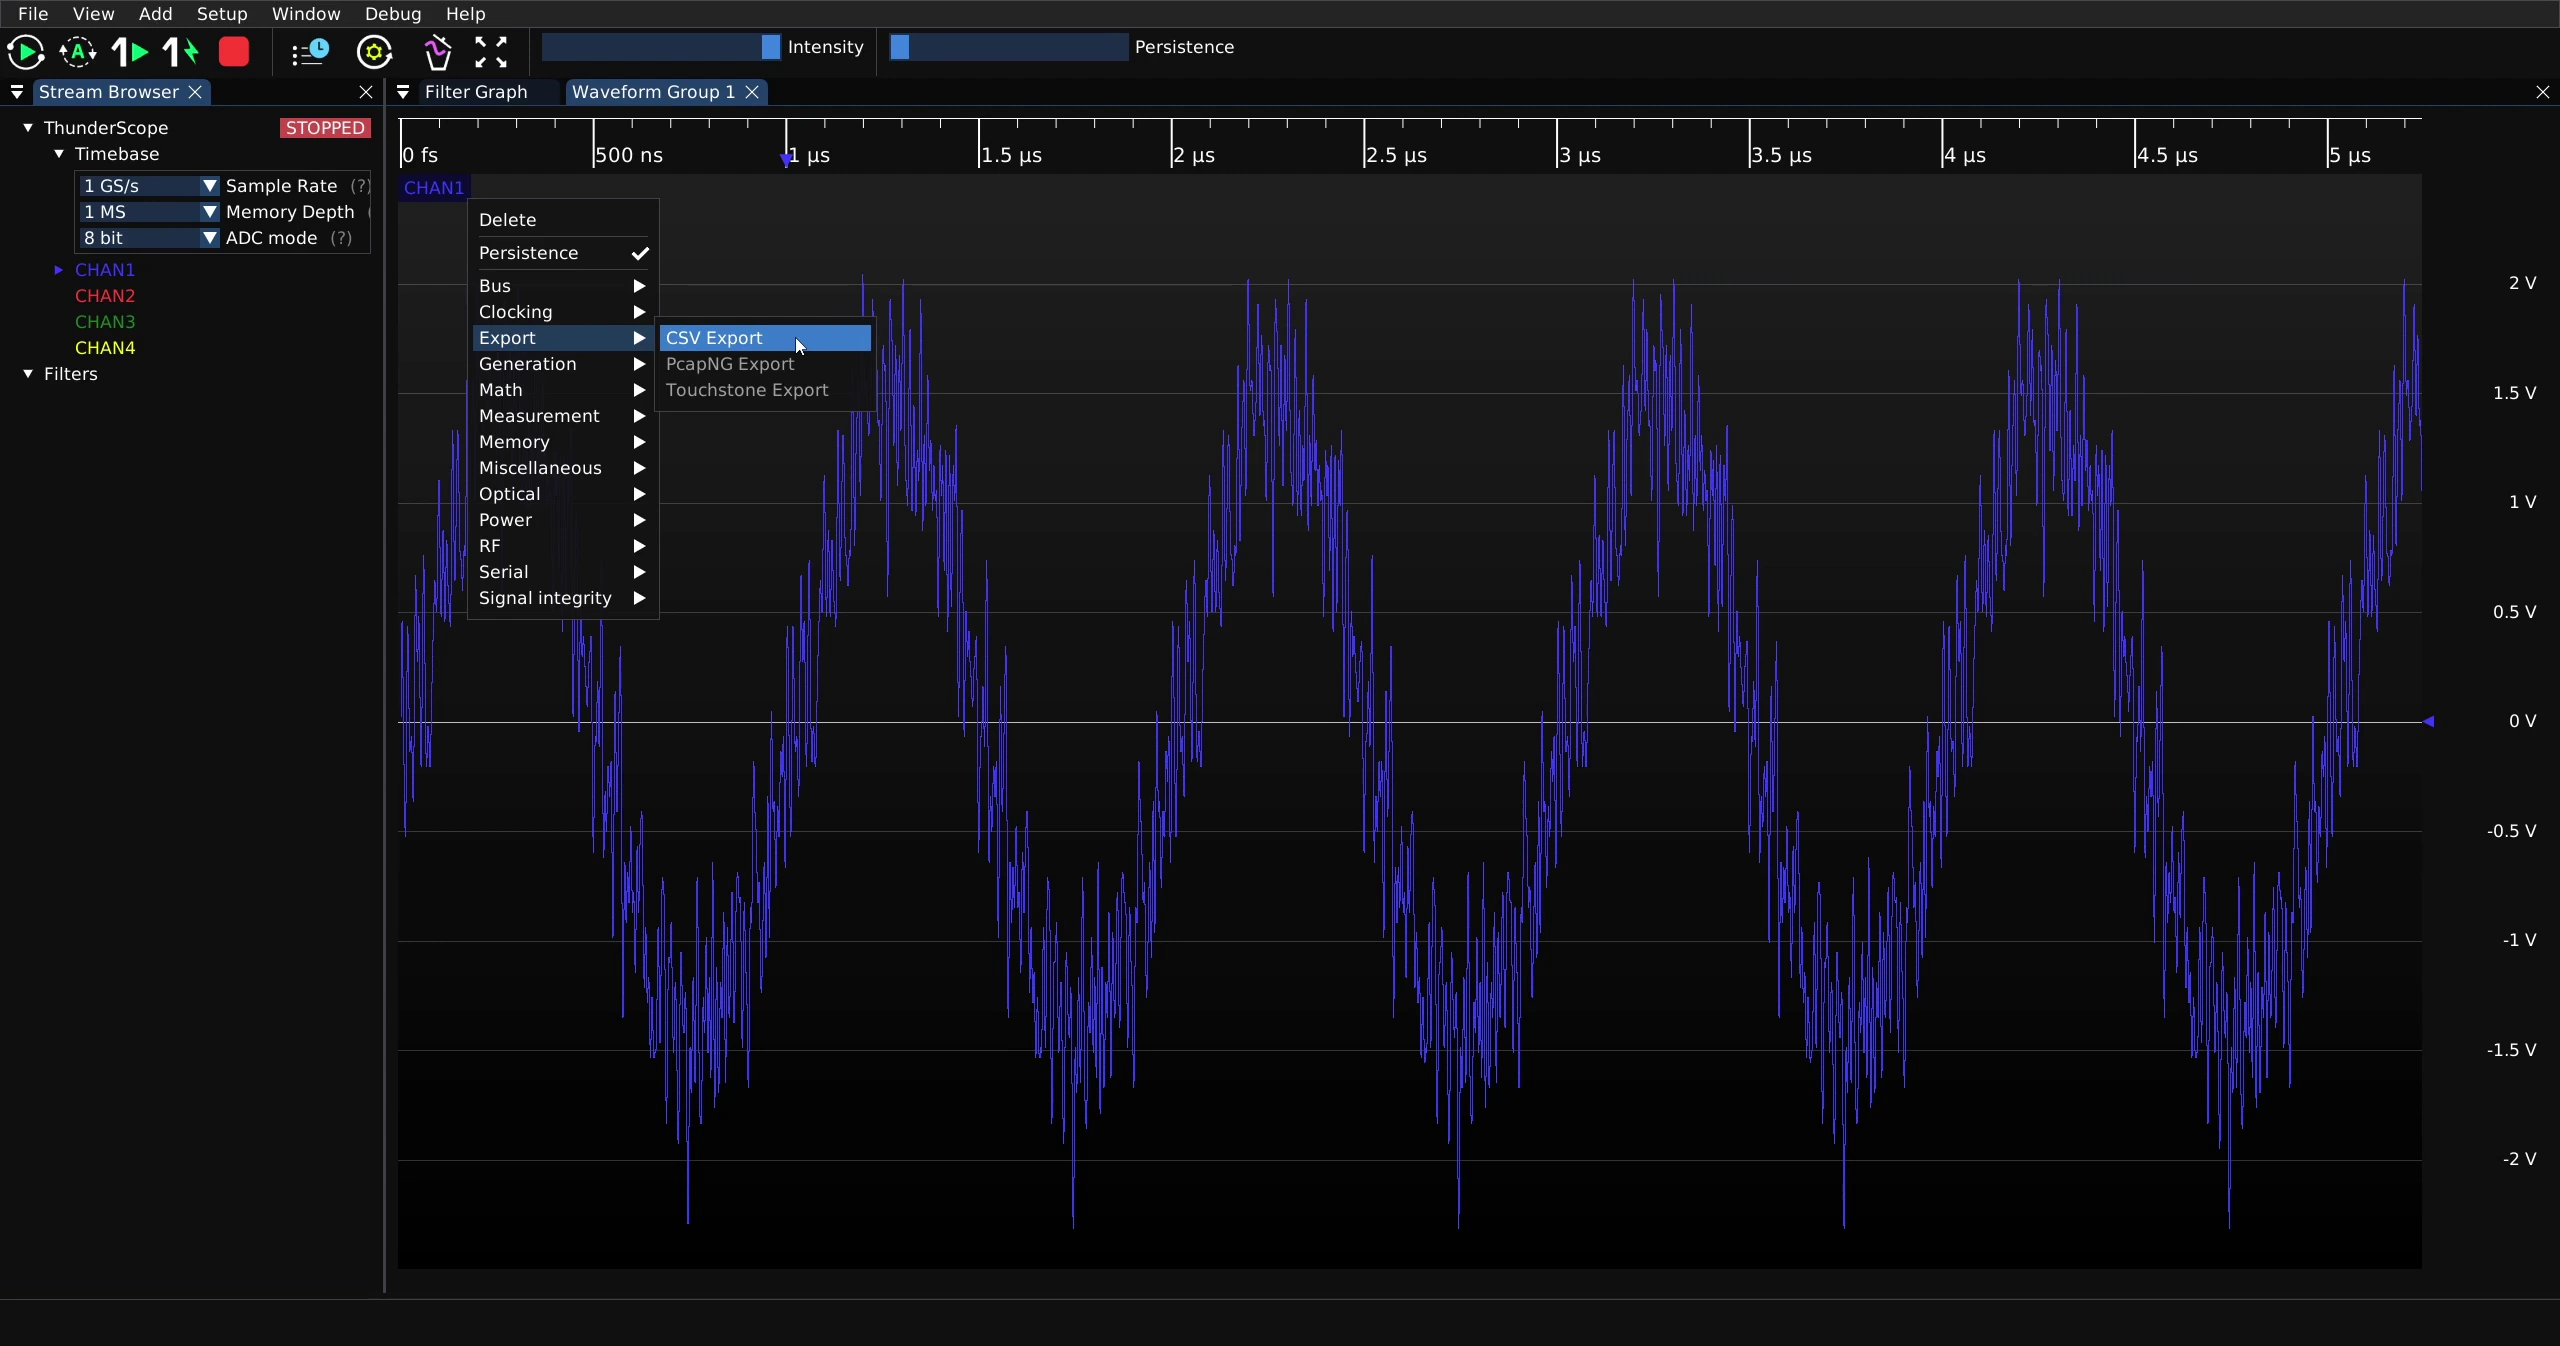The image size is (2560, 1346).
Task: Click the Sample Rate help (?) icon
Action: pos(360,186)
